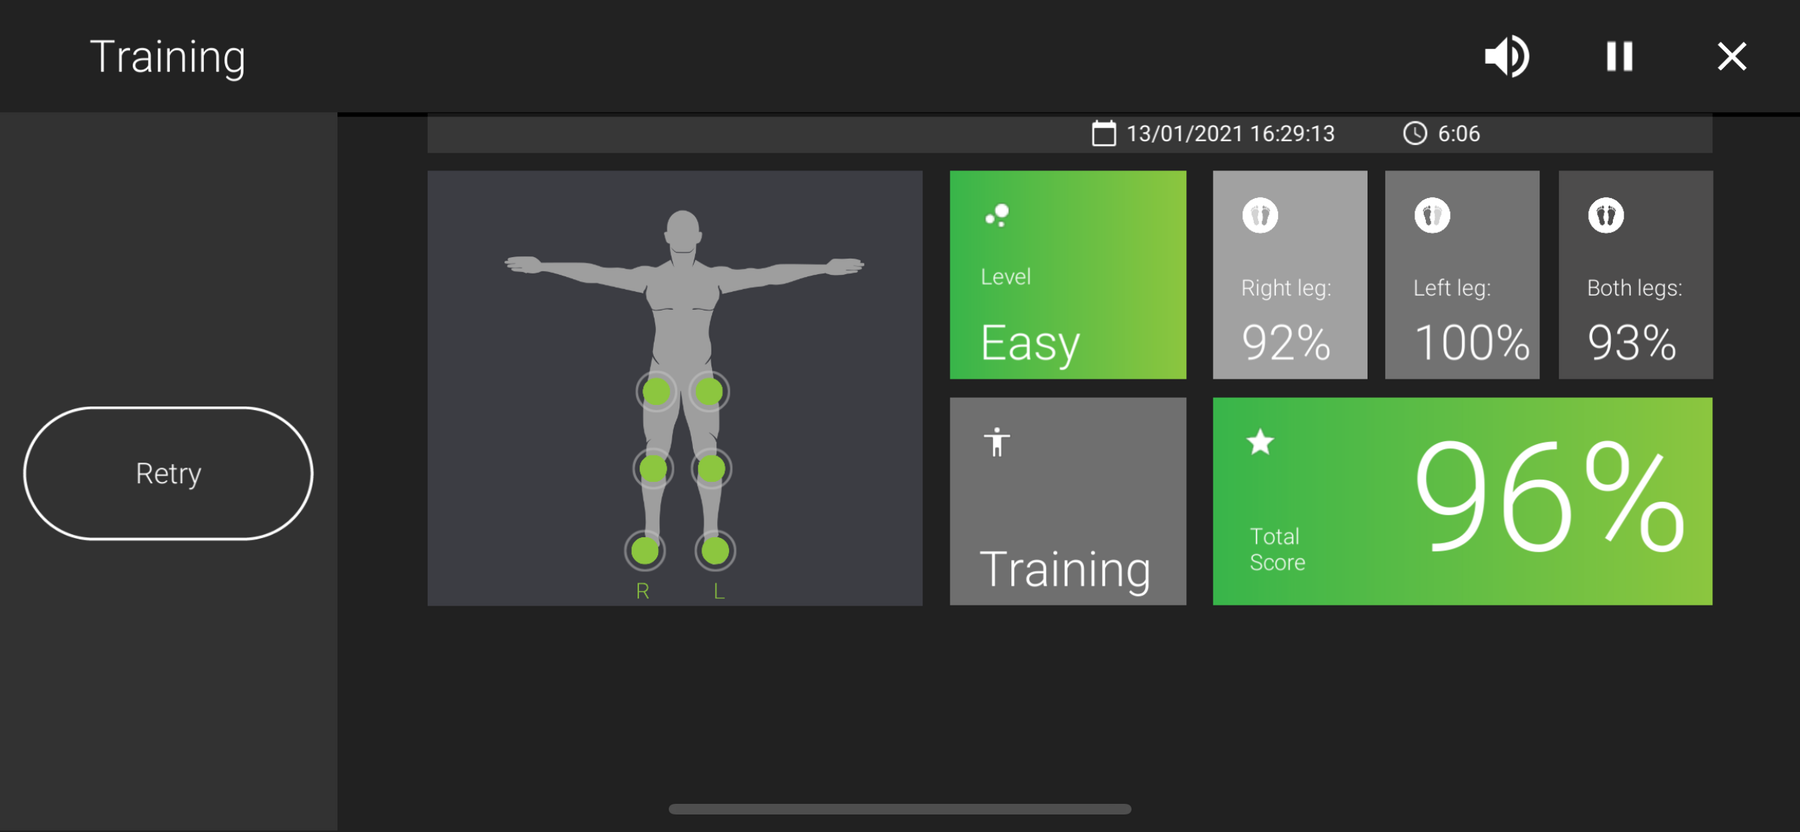
Task: Select the left hip sensor dot
Action: (709, 392)
